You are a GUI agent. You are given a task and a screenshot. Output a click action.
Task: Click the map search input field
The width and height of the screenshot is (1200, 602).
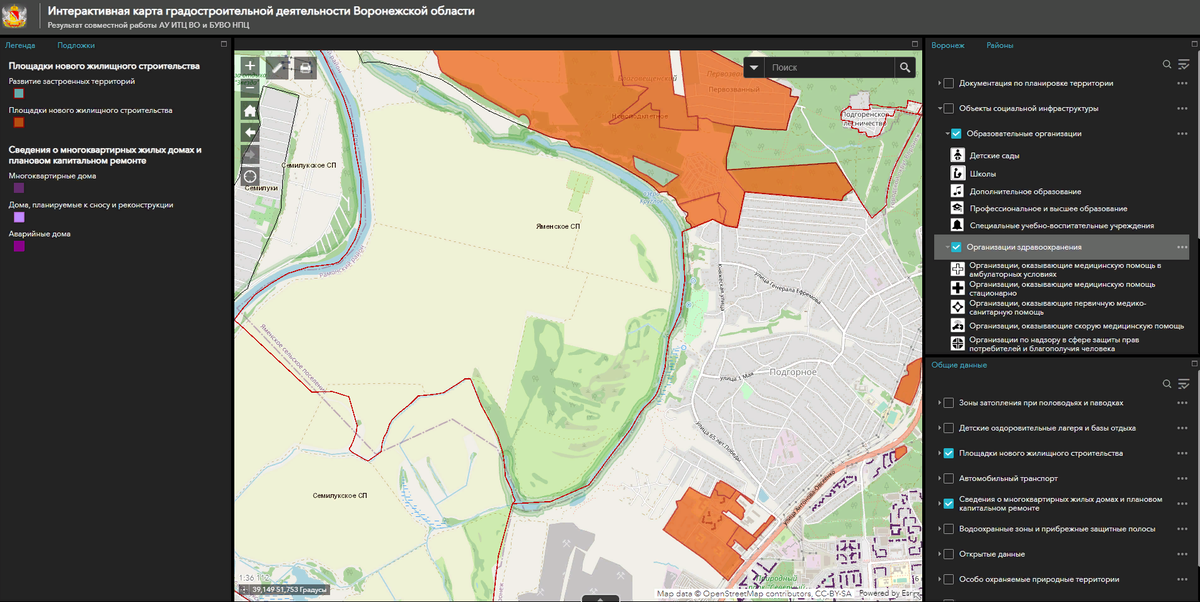829,67
